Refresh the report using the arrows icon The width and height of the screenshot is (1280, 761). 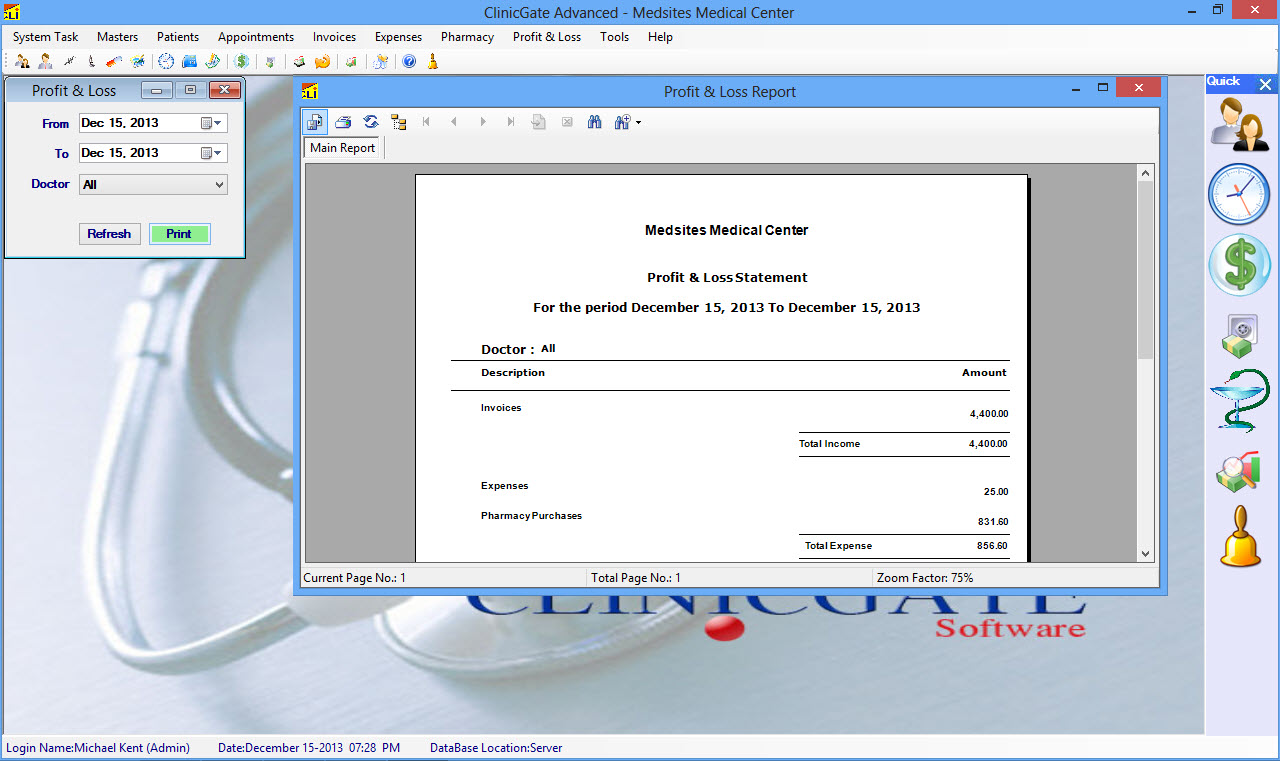click(x=371, y=122)
